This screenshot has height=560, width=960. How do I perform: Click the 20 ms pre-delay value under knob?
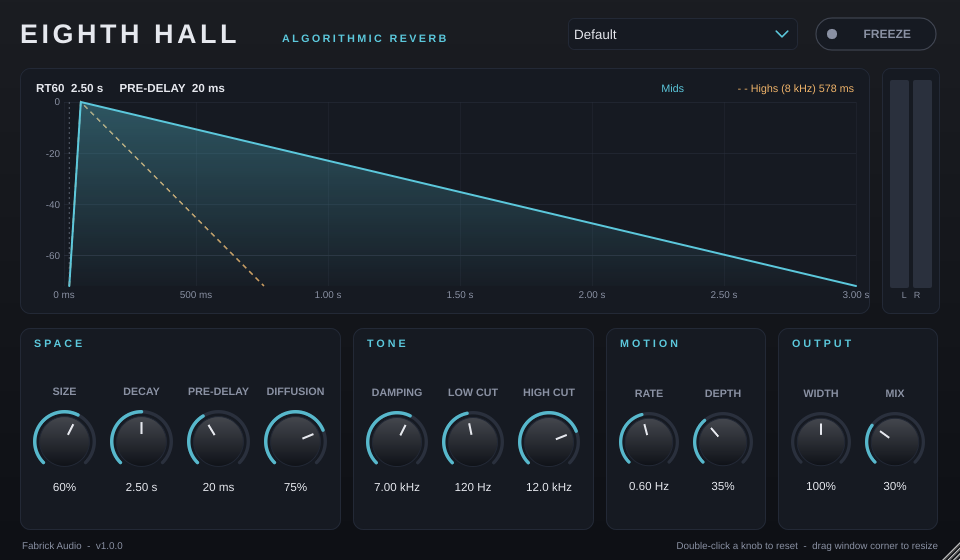click(x=219, y=487)
